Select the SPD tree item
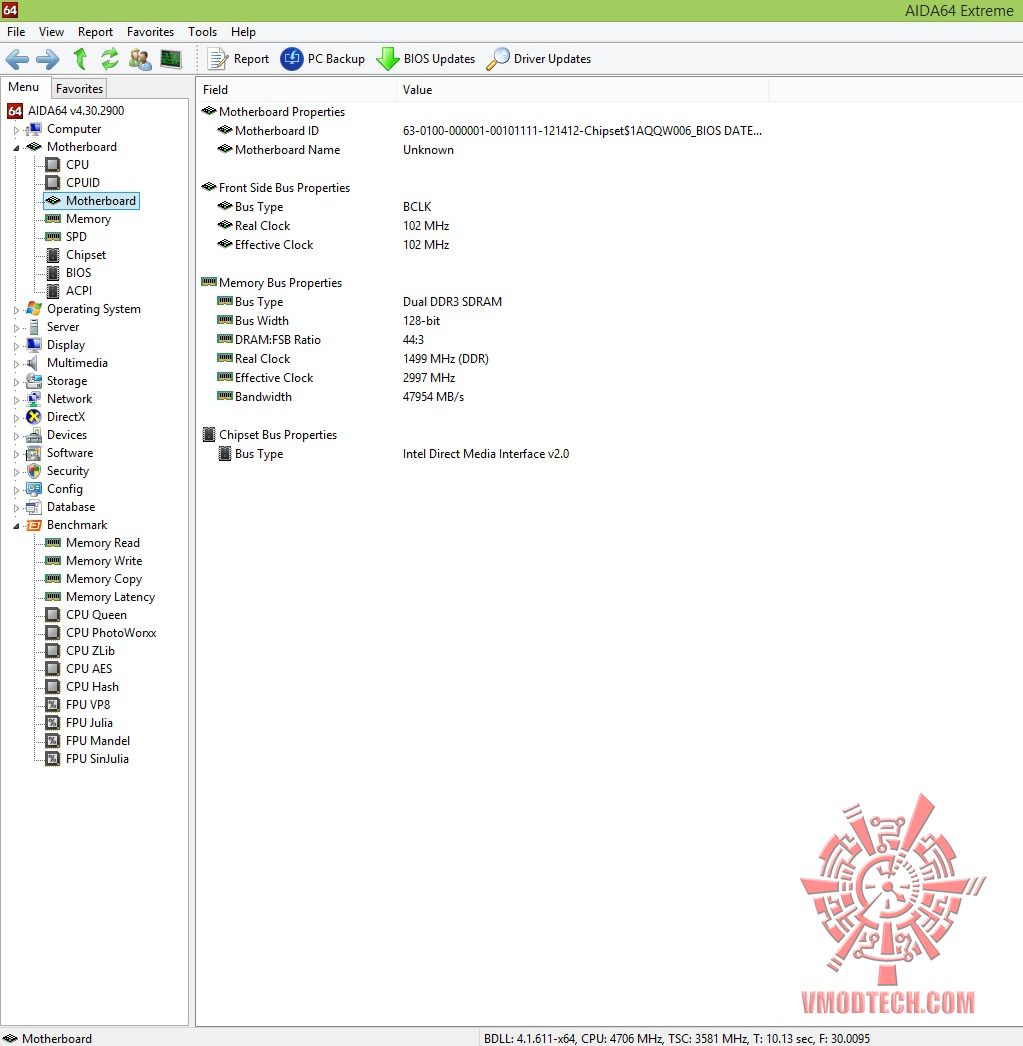The height and width of the screenshot is (1046, 1023). 76,236
